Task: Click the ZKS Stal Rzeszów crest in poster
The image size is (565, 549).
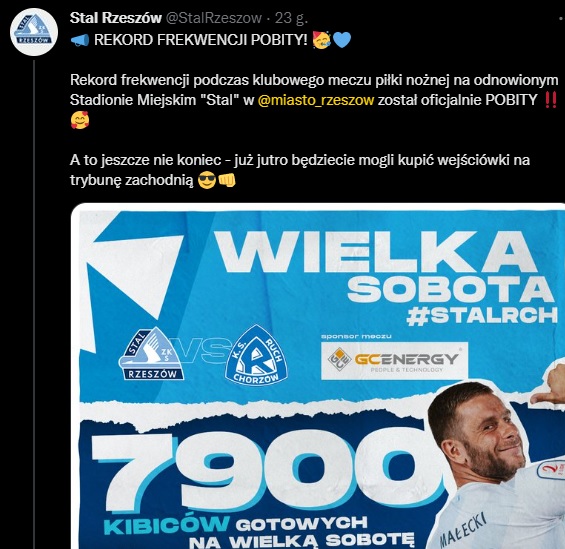Action: point(152,353)
